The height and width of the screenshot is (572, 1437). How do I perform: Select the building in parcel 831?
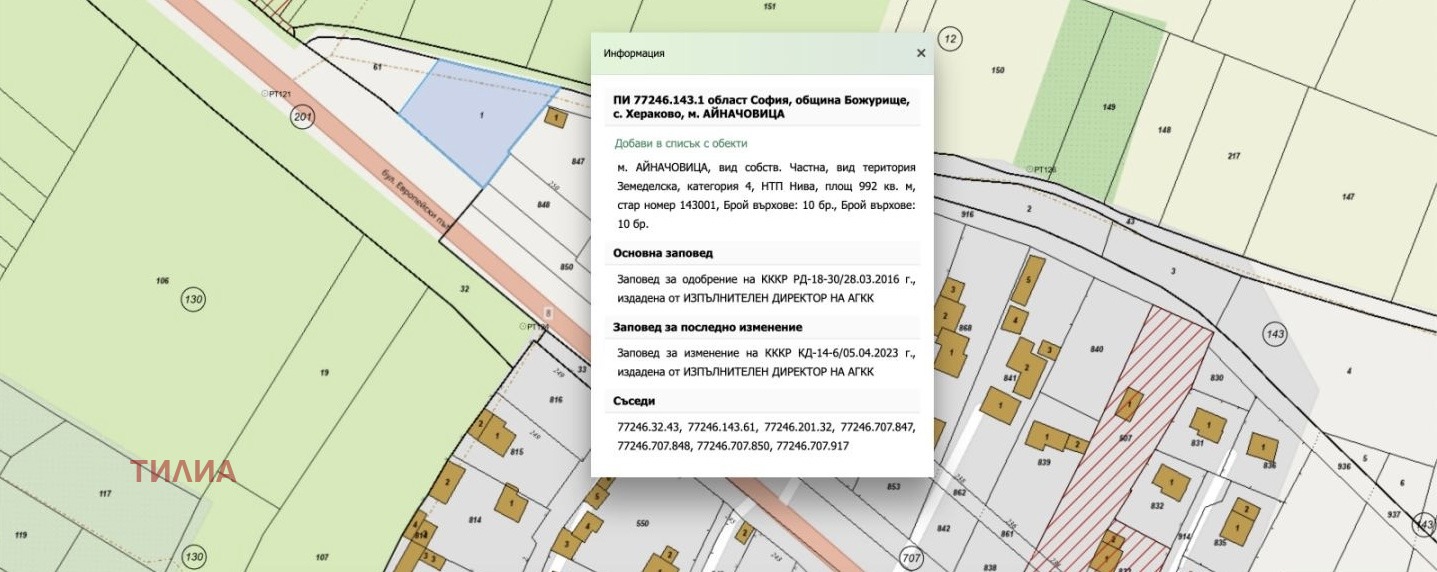point(1206,425)
